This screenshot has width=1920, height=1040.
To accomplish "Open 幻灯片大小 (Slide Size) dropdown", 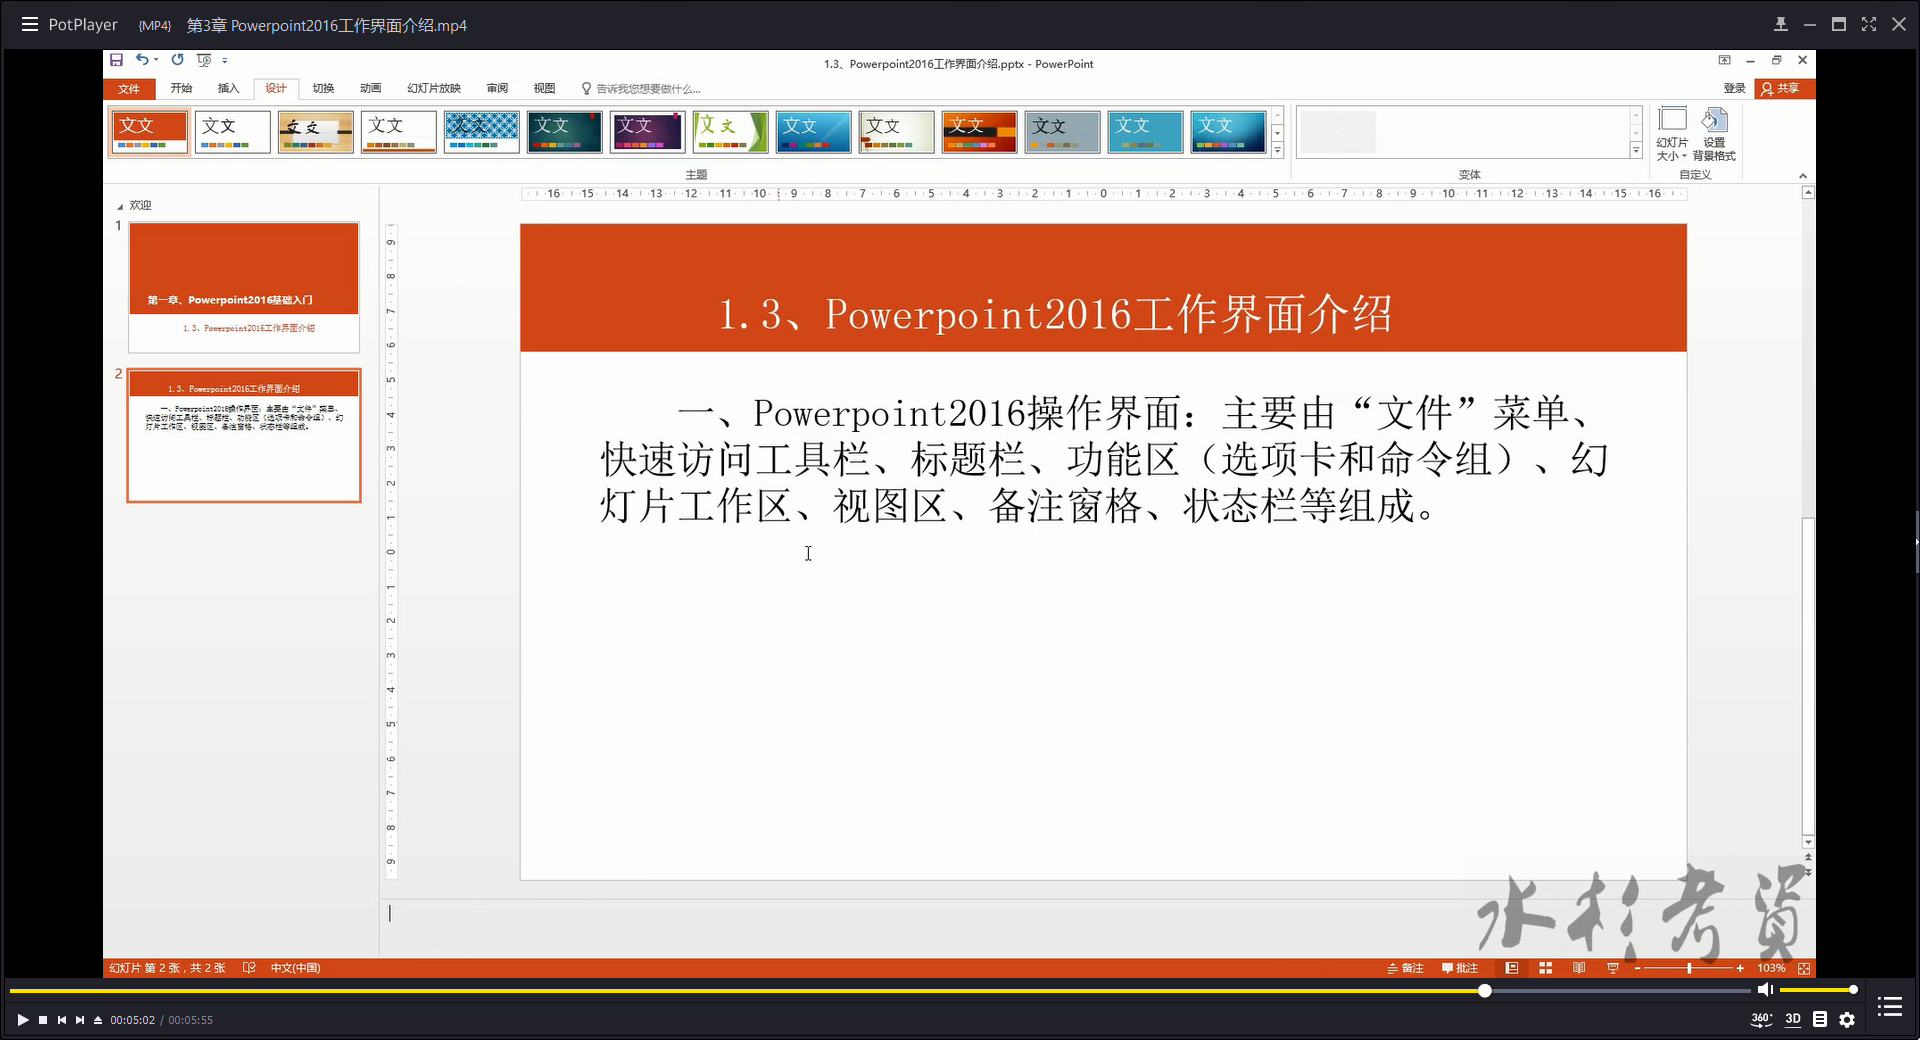I will point(1672,134).
